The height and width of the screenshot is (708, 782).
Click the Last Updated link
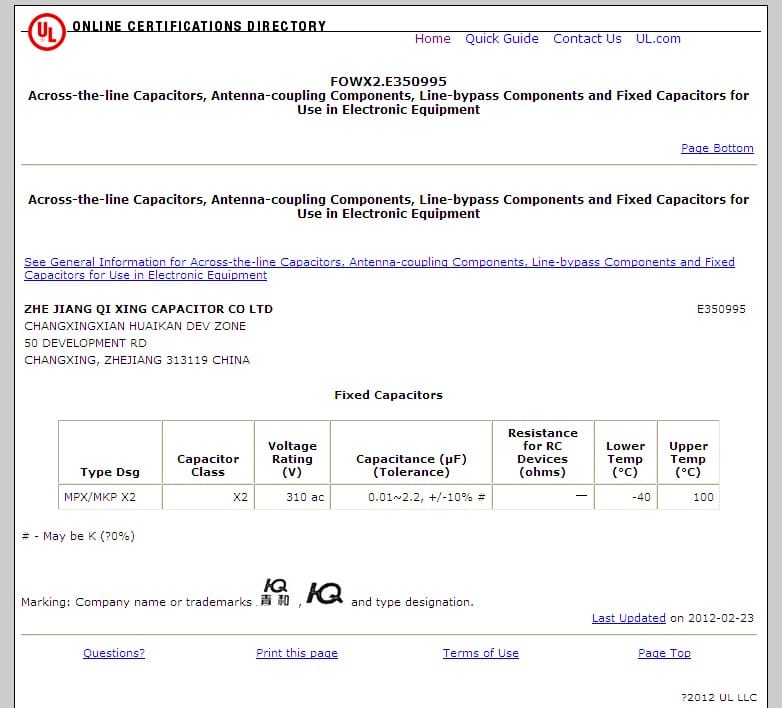tap(628, 618)
